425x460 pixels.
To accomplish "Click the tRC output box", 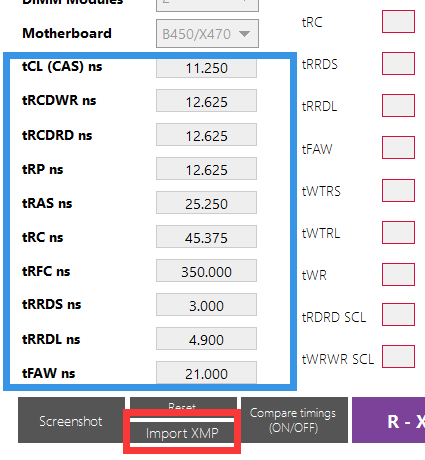I will [x=398, y=22].
